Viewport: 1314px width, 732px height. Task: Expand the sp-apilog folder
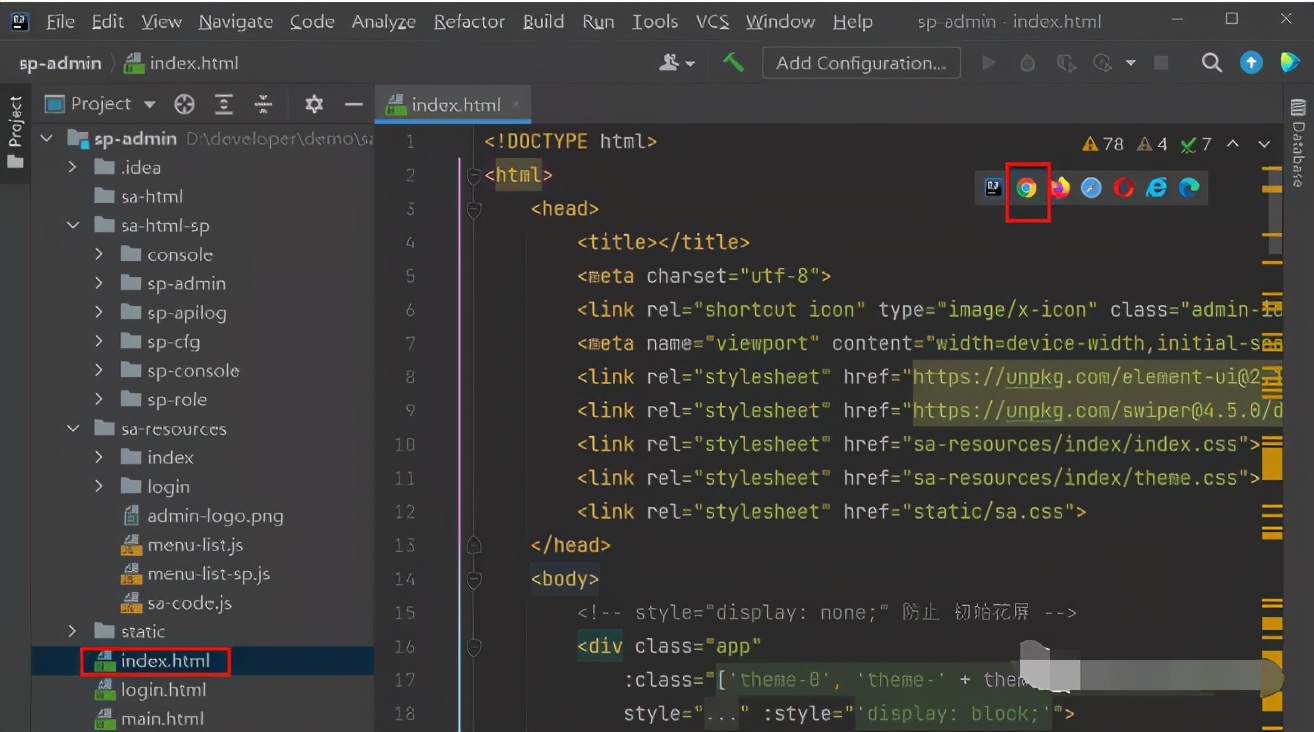tap(99, 312)
